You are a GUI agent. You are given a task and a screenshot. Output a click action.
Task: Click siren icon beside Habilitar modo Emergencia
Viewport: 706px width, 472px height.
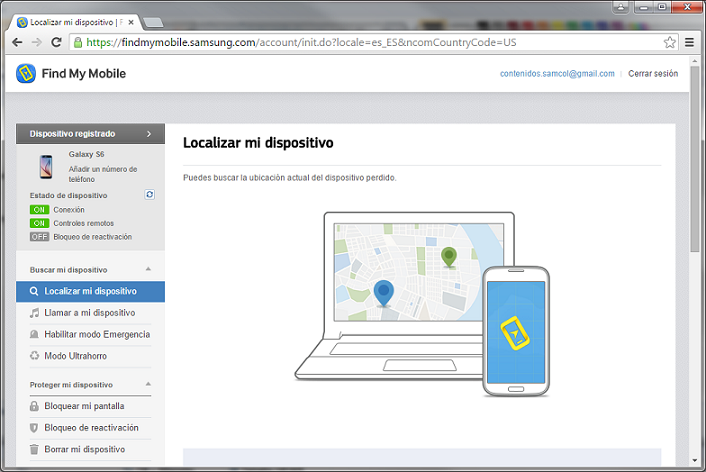pyautogui.click(x=34, y=335)
